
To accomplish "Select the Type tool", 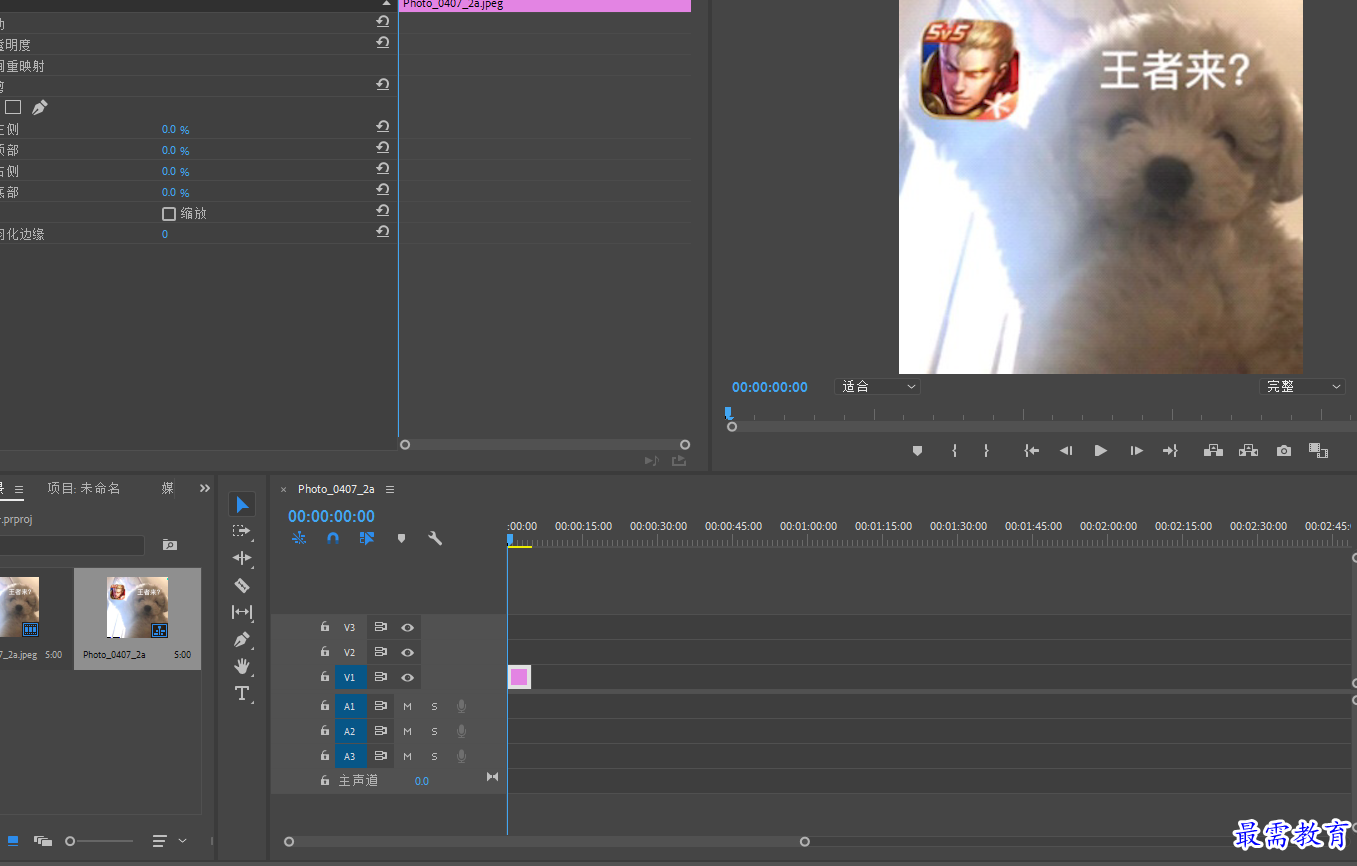I will tap(242, 693).
